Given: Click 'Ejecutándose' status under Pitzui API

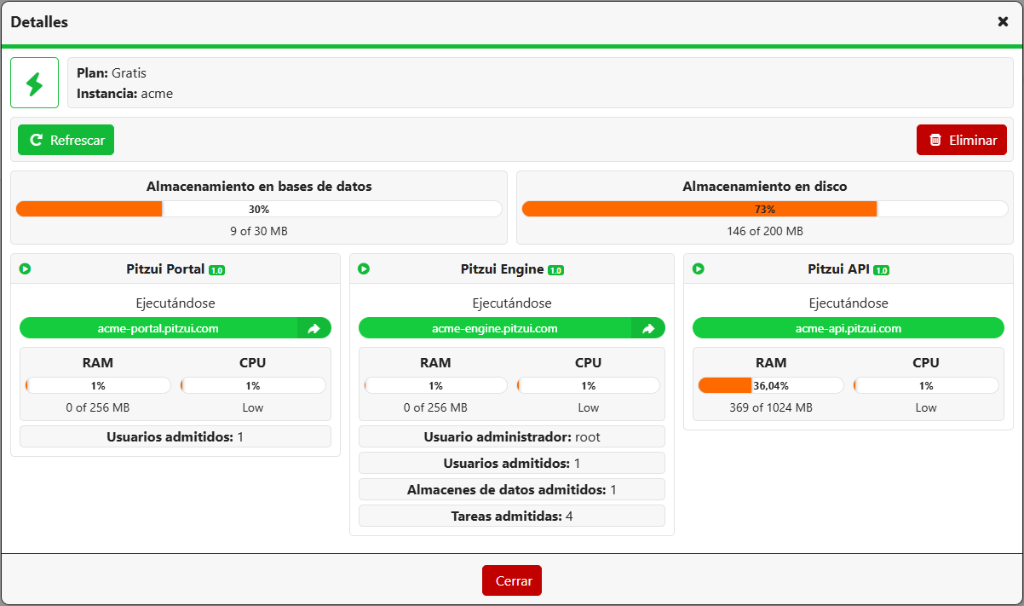Looking at the screenshot, I should click(x=848, y=303).
